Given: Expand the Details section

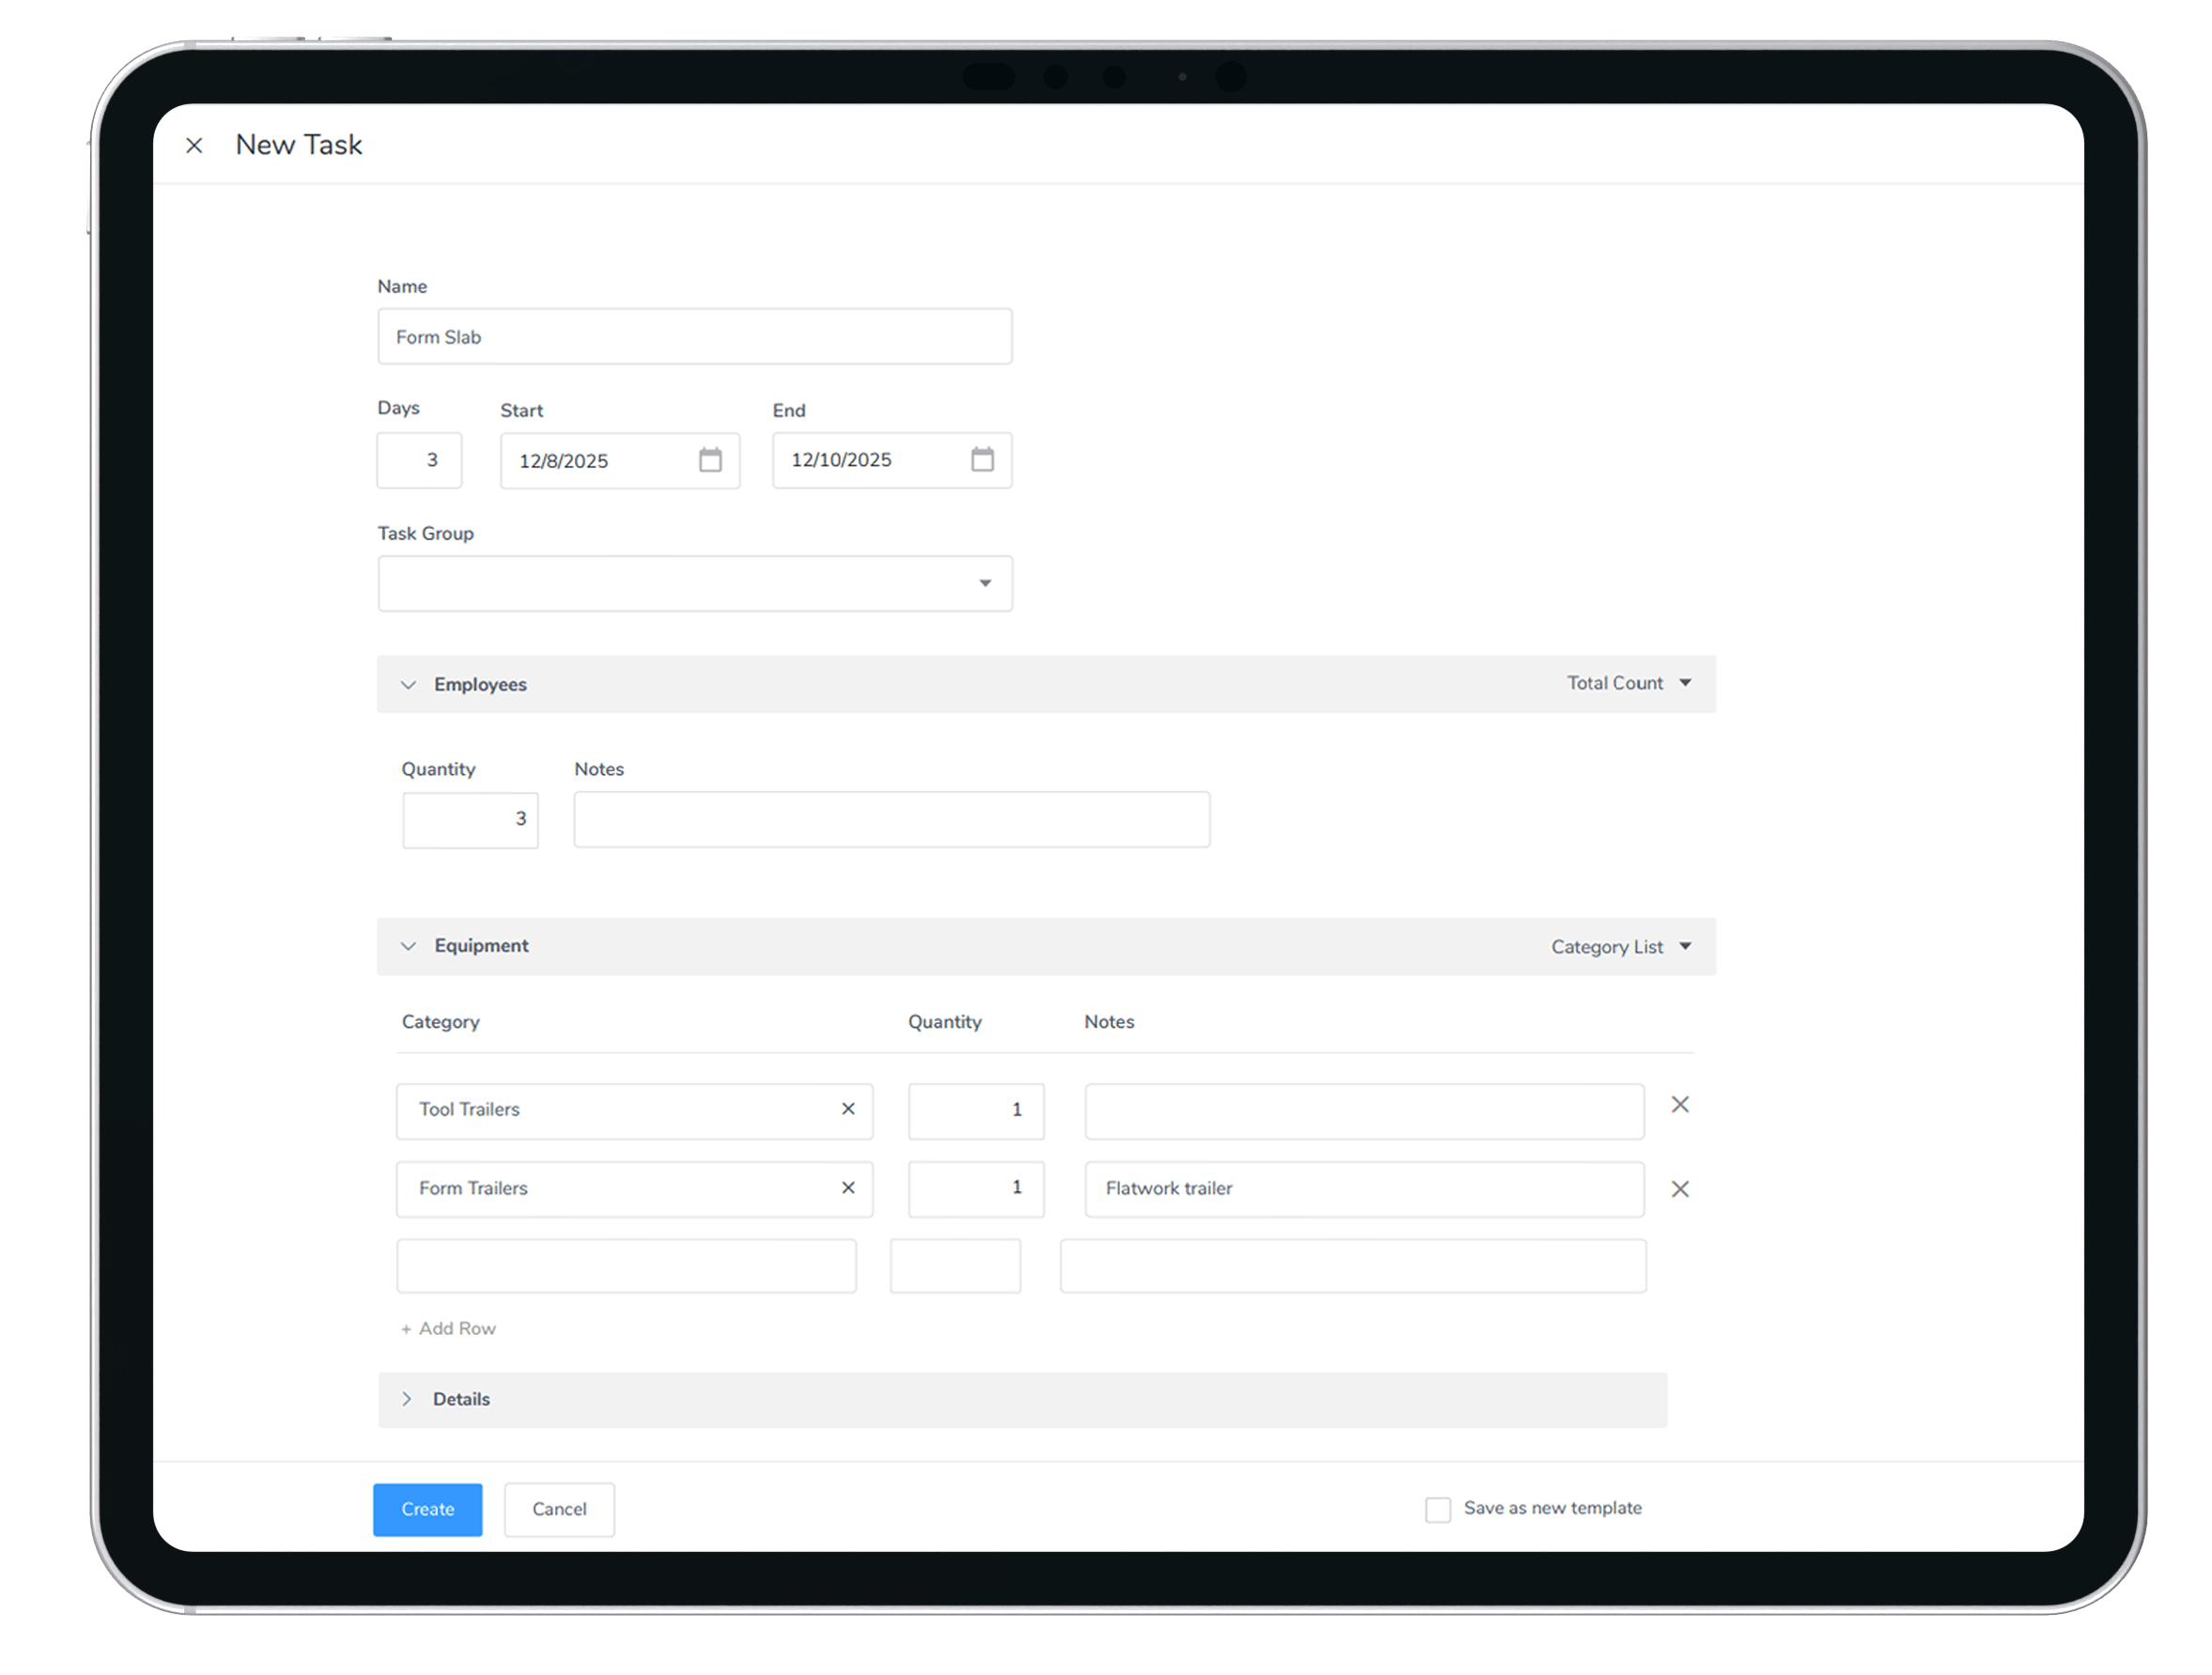Looking at the screenshot, I should click(407, 1399).
